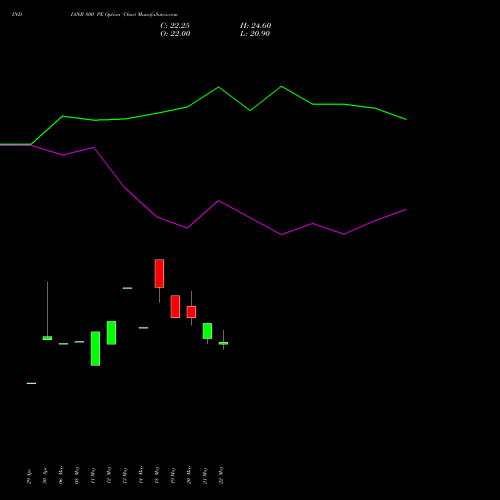Select the 22 May date label
The width and height of the screenshot is (500, 500).
pyautogui.click(x=221, y=475)
